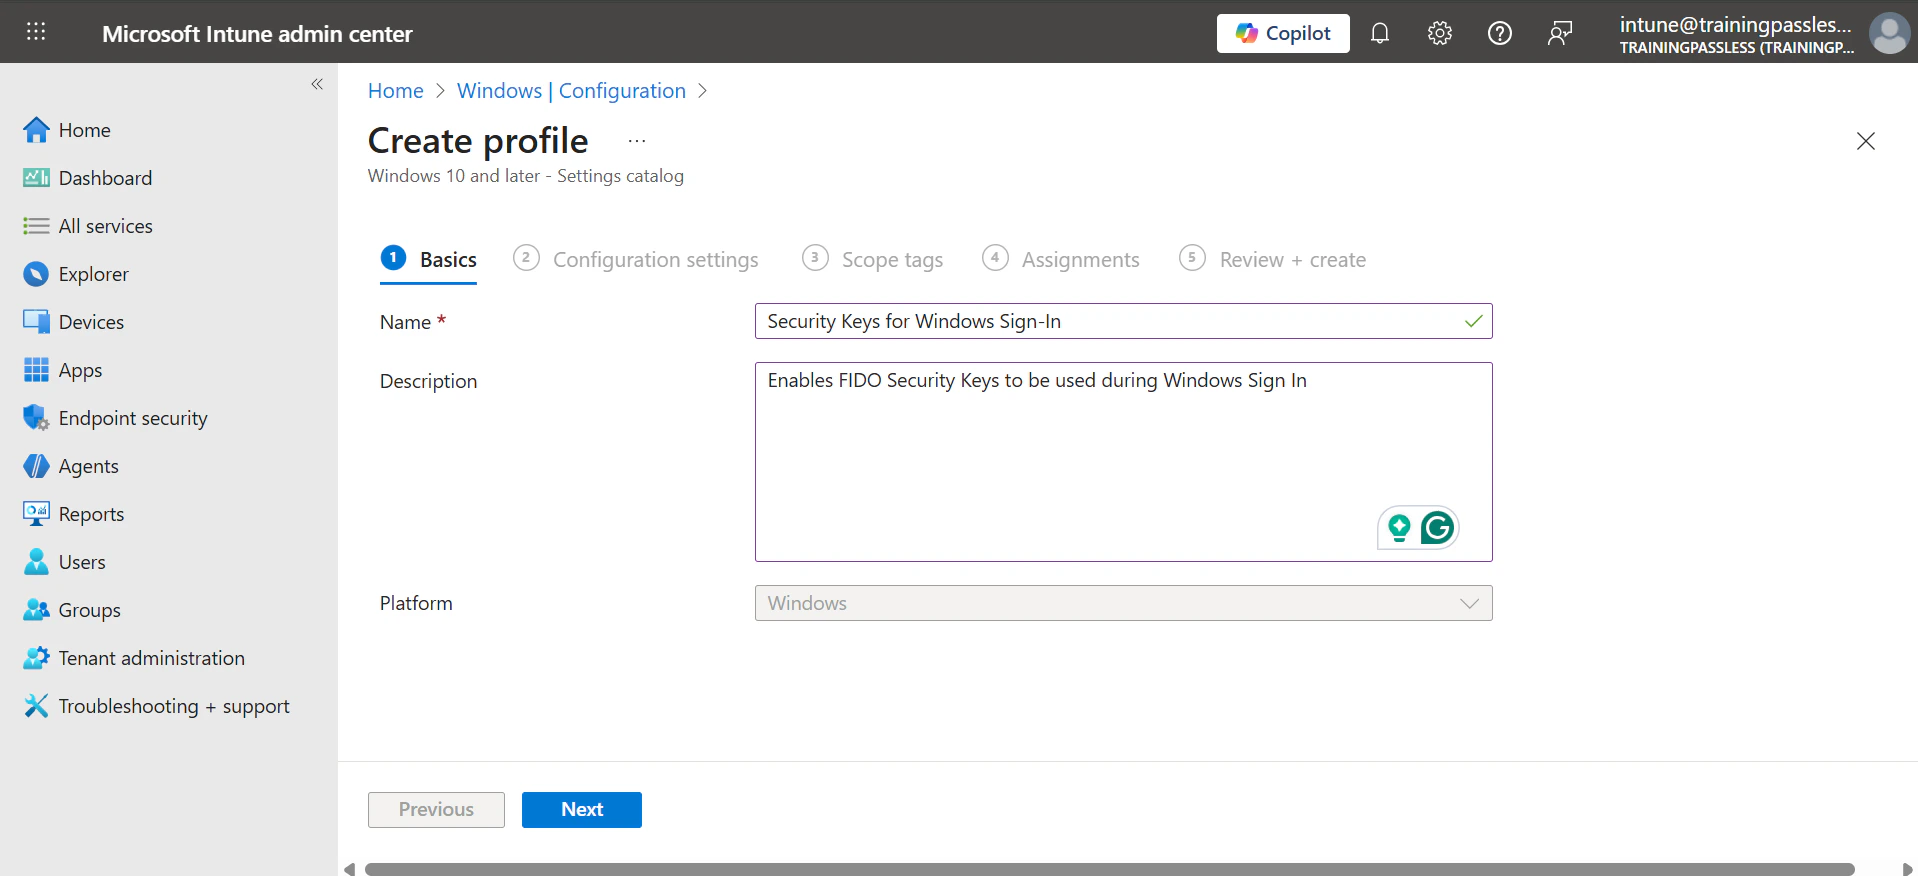1918x876 pixels.
Task: Open the feedback icon in header
Action: pyautogui.click(x=1560, y=33)
